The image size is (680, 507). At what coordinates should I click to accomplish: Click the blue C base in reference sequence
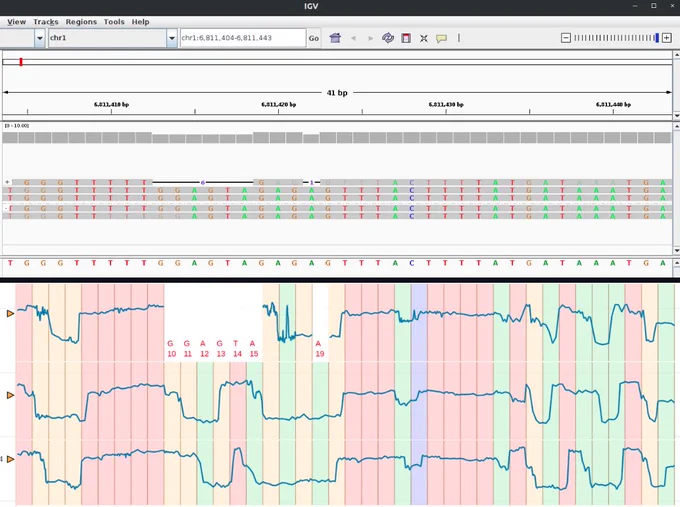coord(412,263)
